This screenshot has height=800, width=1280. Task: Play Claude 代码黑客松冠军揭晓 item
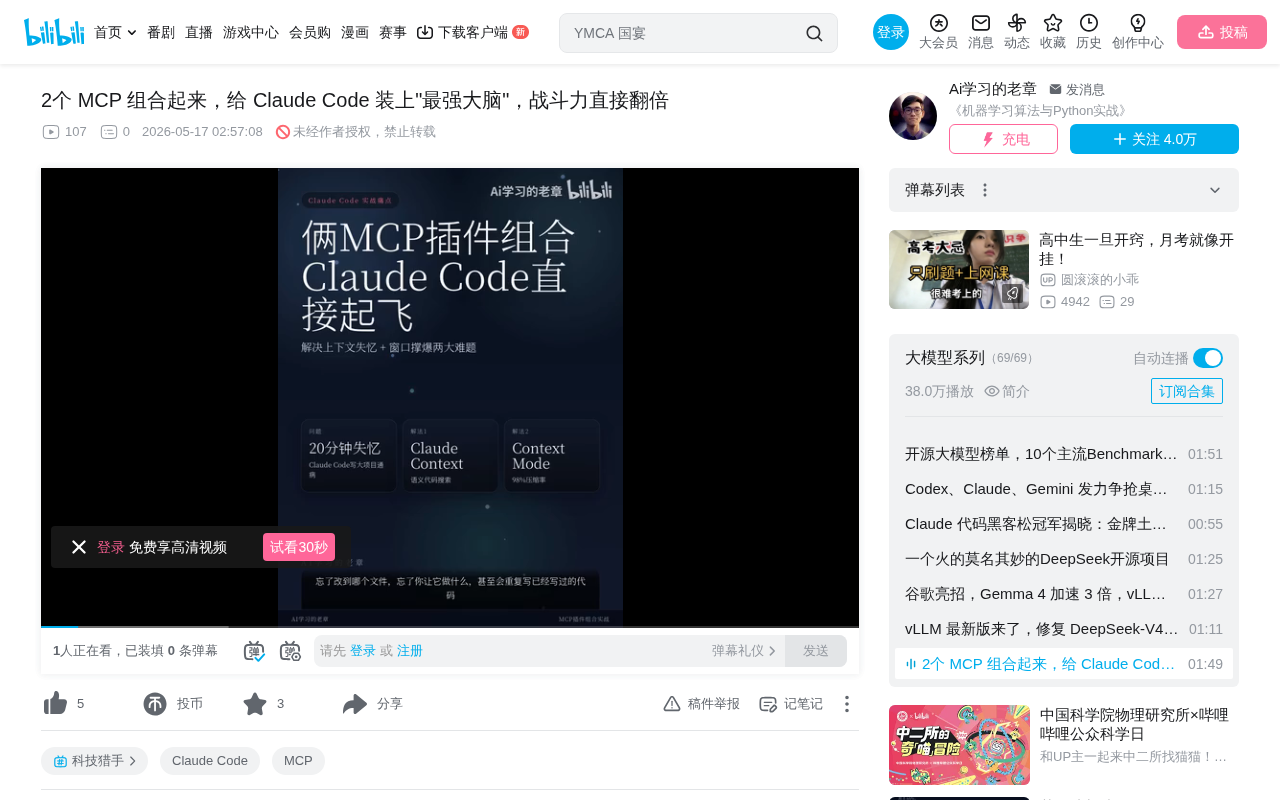coord(1064,524)
